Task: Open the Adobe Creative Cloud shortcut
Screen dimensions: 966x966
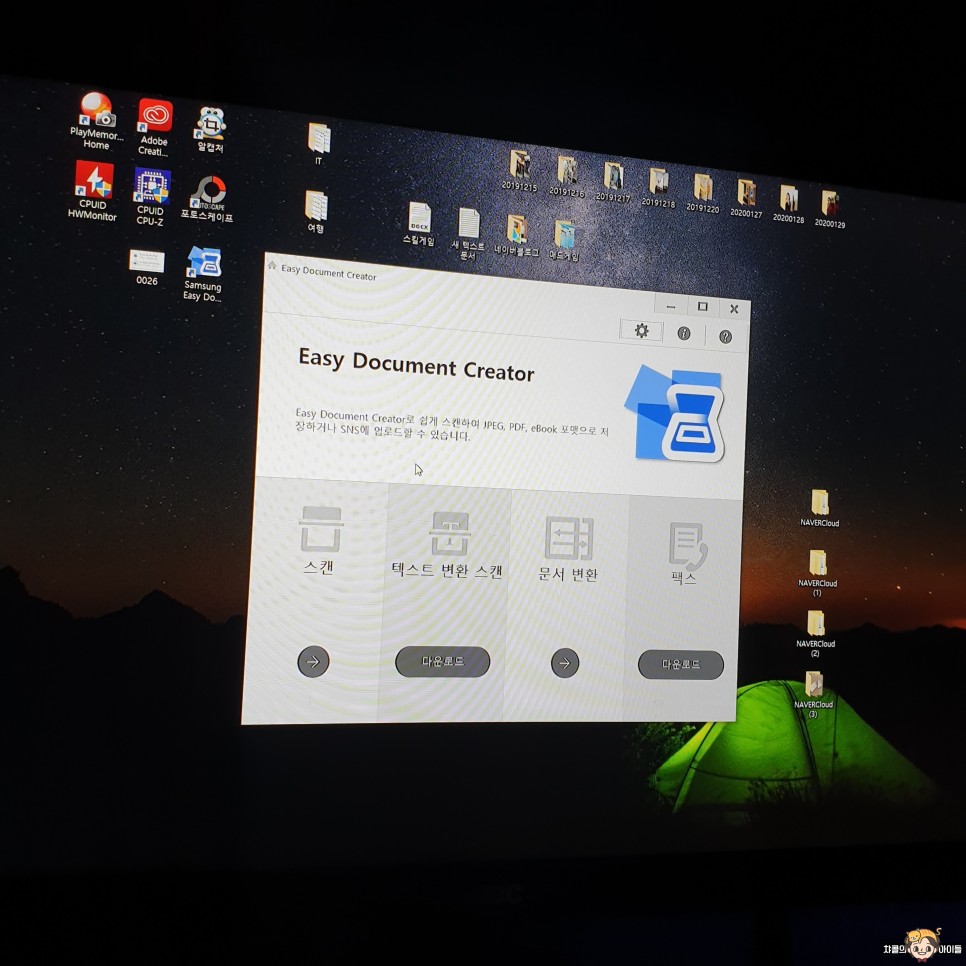Action: (155, 117)
